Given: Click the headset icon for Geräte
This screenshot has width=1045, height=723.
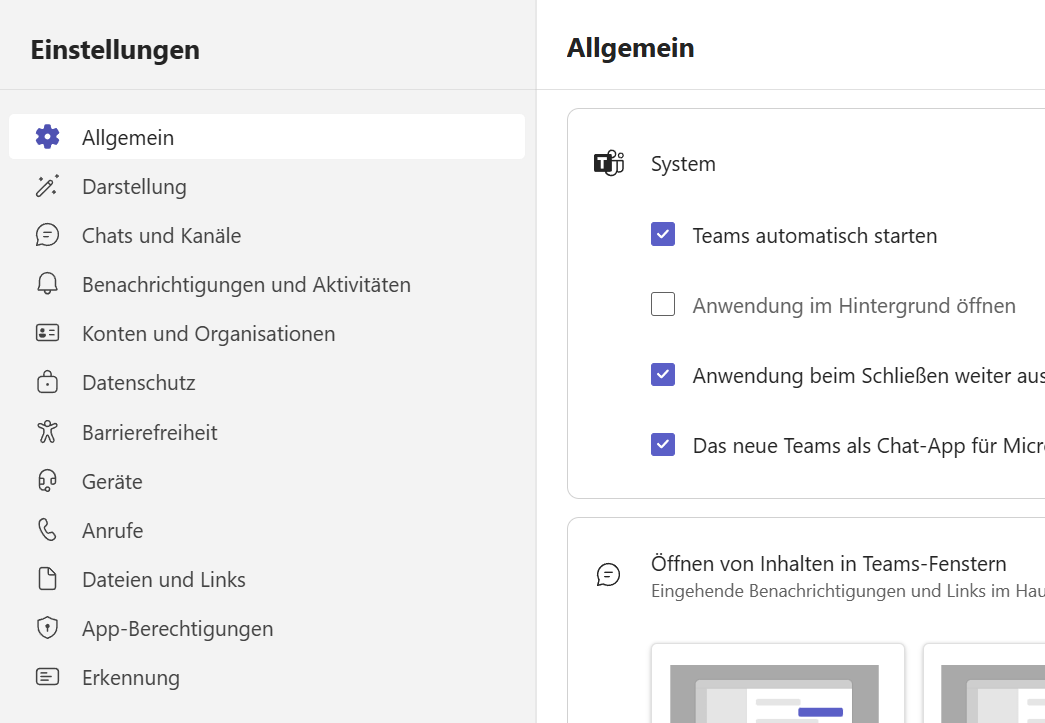Looking at the screenshot, I should point(47,481).
